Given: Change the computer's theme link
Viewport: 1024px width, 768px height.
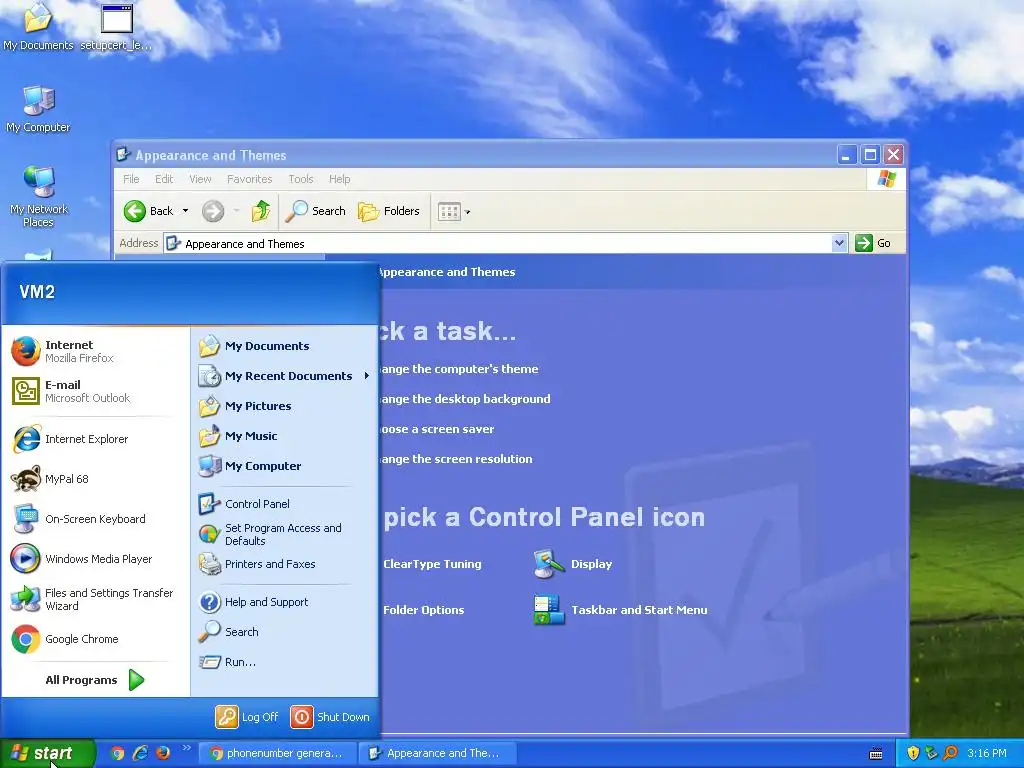Looking at the screenshot, I should 458,368.
